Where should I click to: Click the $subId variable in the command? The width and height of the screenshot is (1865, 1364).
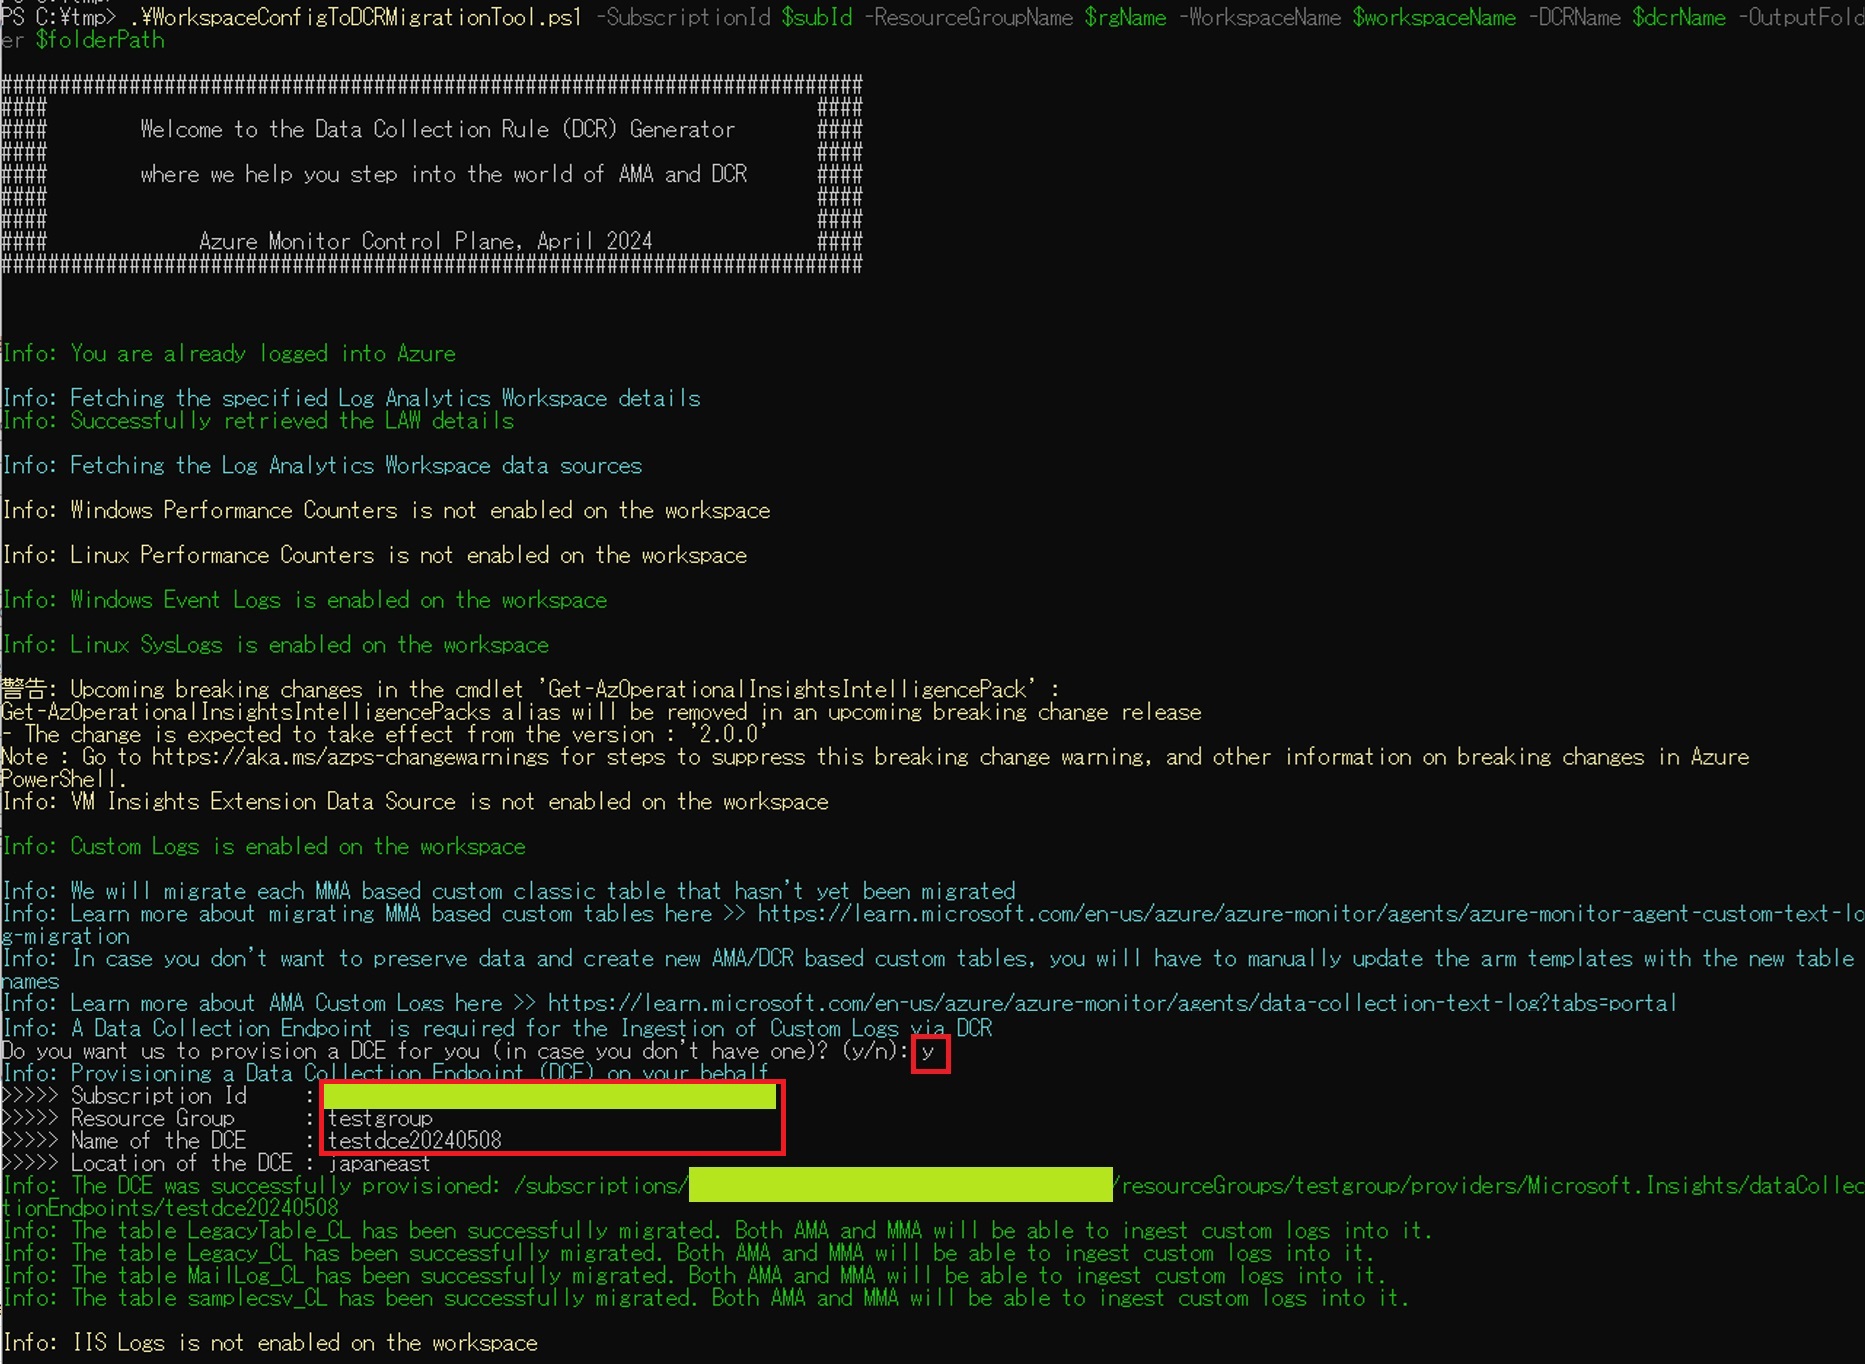click(816, 17)
